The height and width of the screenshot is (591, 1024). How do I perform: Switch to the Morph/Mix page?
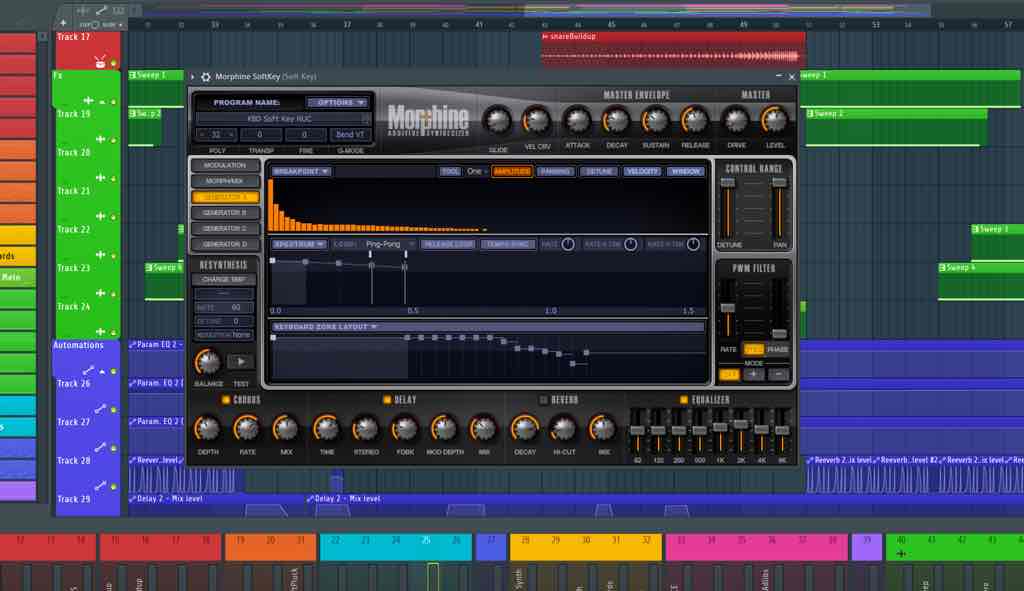click(225, 181)
